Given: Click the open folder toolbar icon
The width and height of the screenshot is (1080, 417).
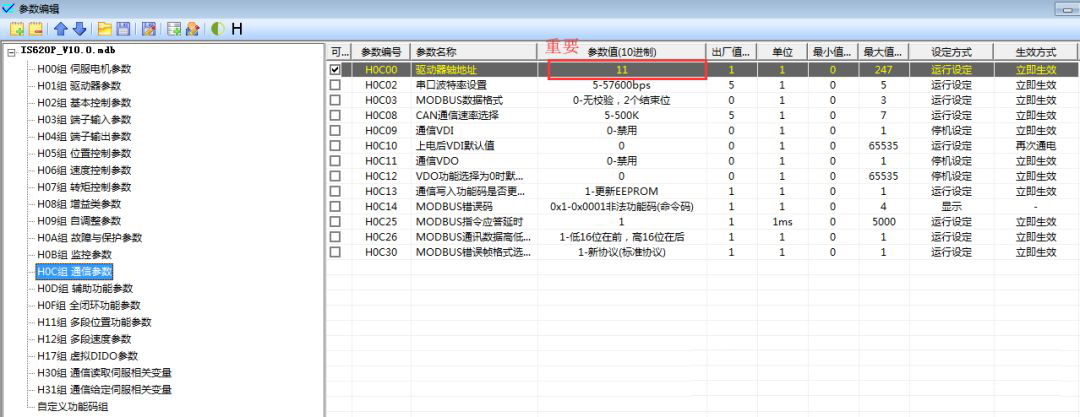Looking at the screenshot, I should 104,29.
